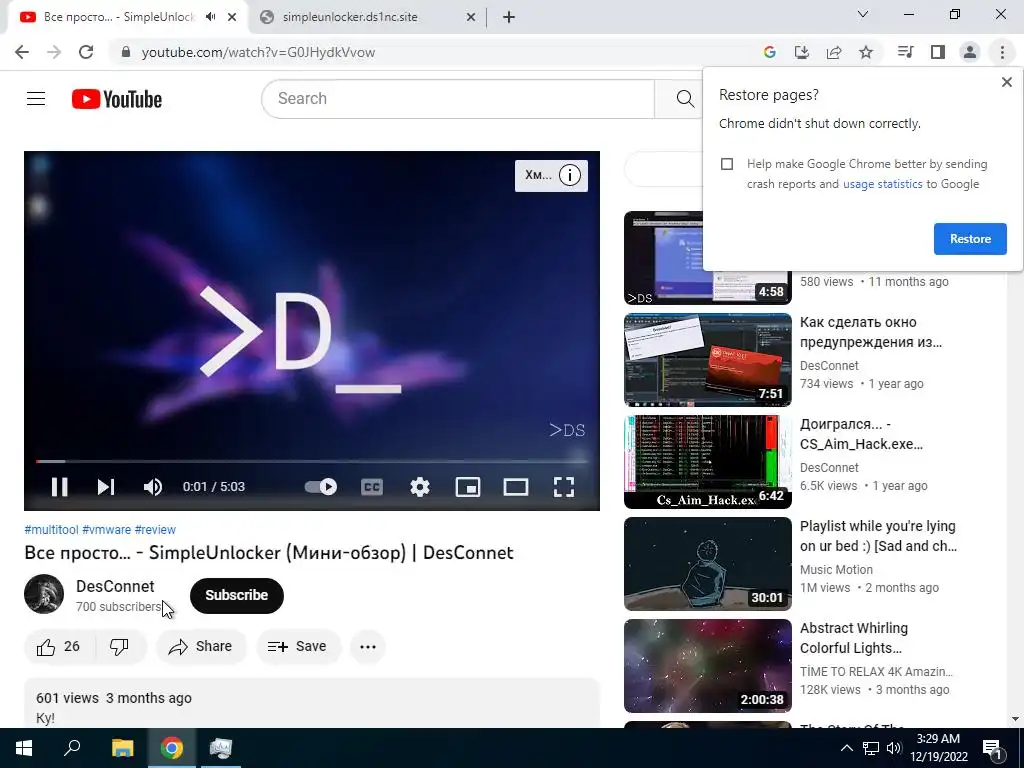The width and height of the screenshot is (1024, 768).
Task: Mute tab via speaker icon
Action: [x=210, y=17]
